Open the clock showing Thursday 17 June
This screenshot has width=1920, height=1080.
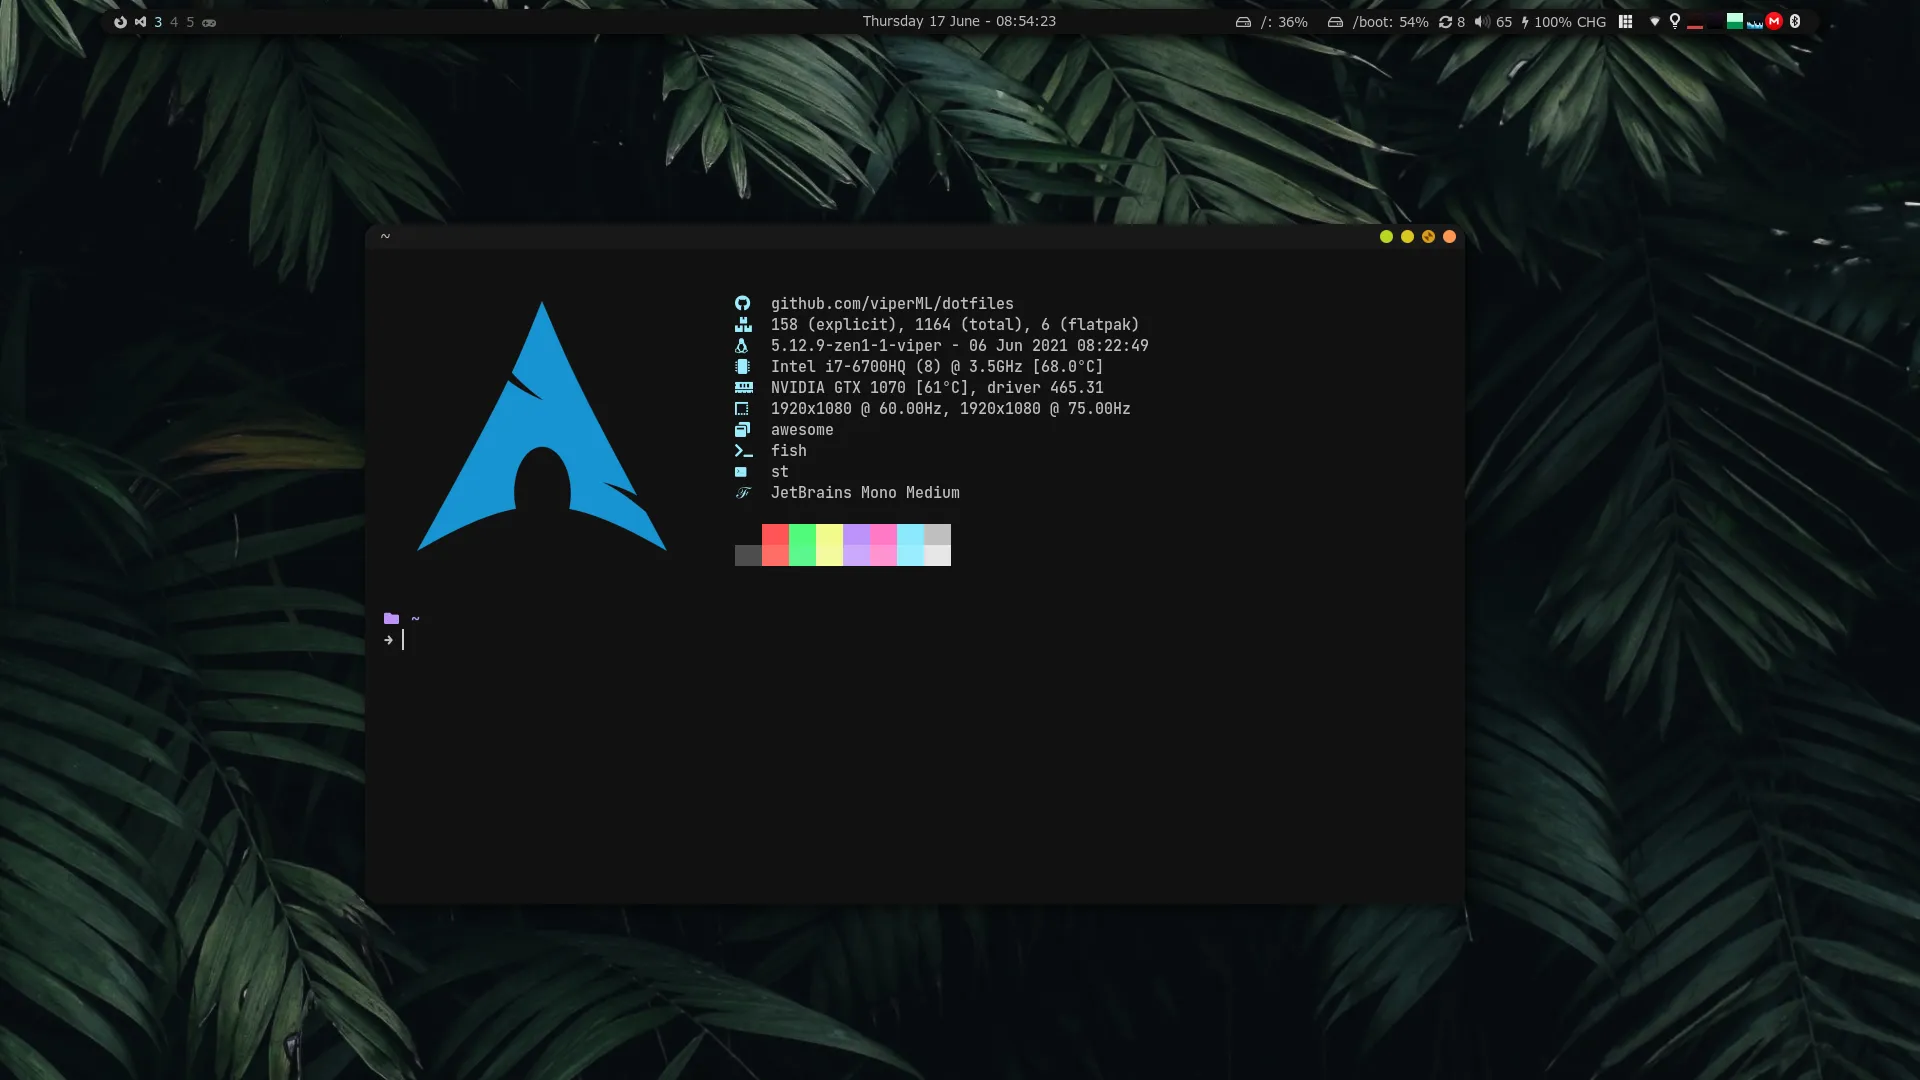coord(958,21)
